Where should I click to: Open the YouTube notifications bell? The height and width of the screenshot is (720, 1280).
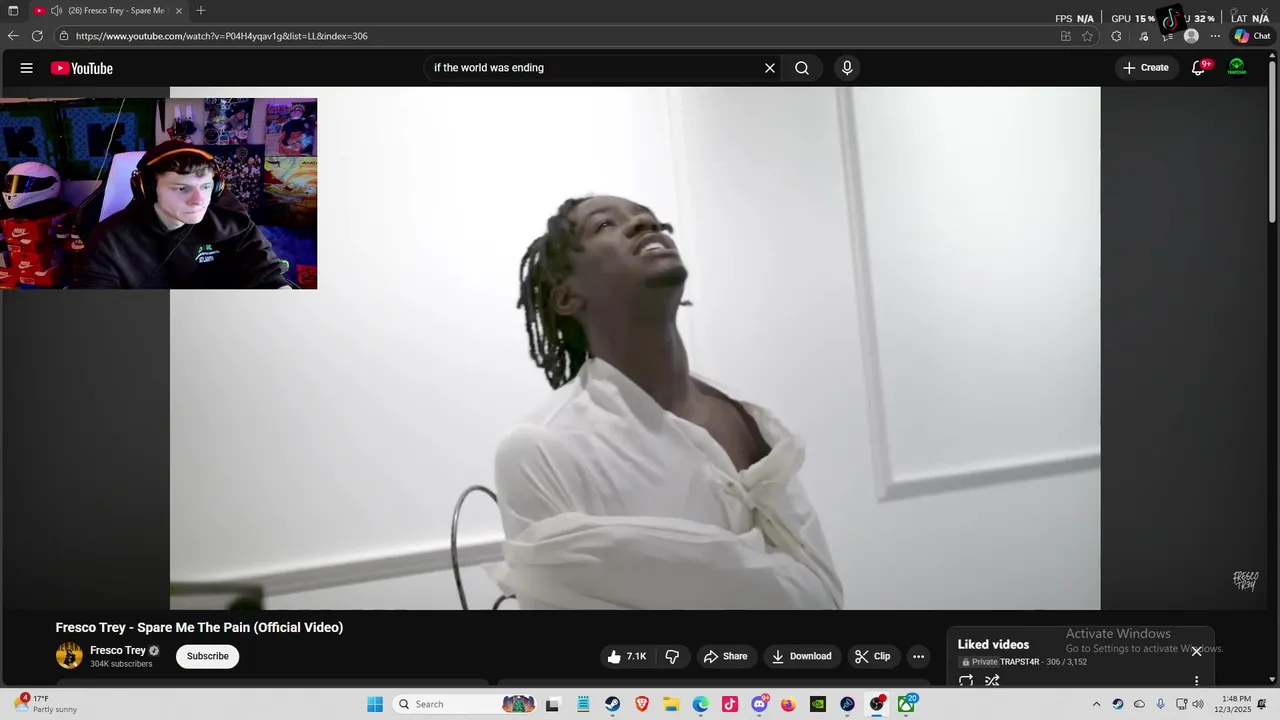pos(1198,68)
